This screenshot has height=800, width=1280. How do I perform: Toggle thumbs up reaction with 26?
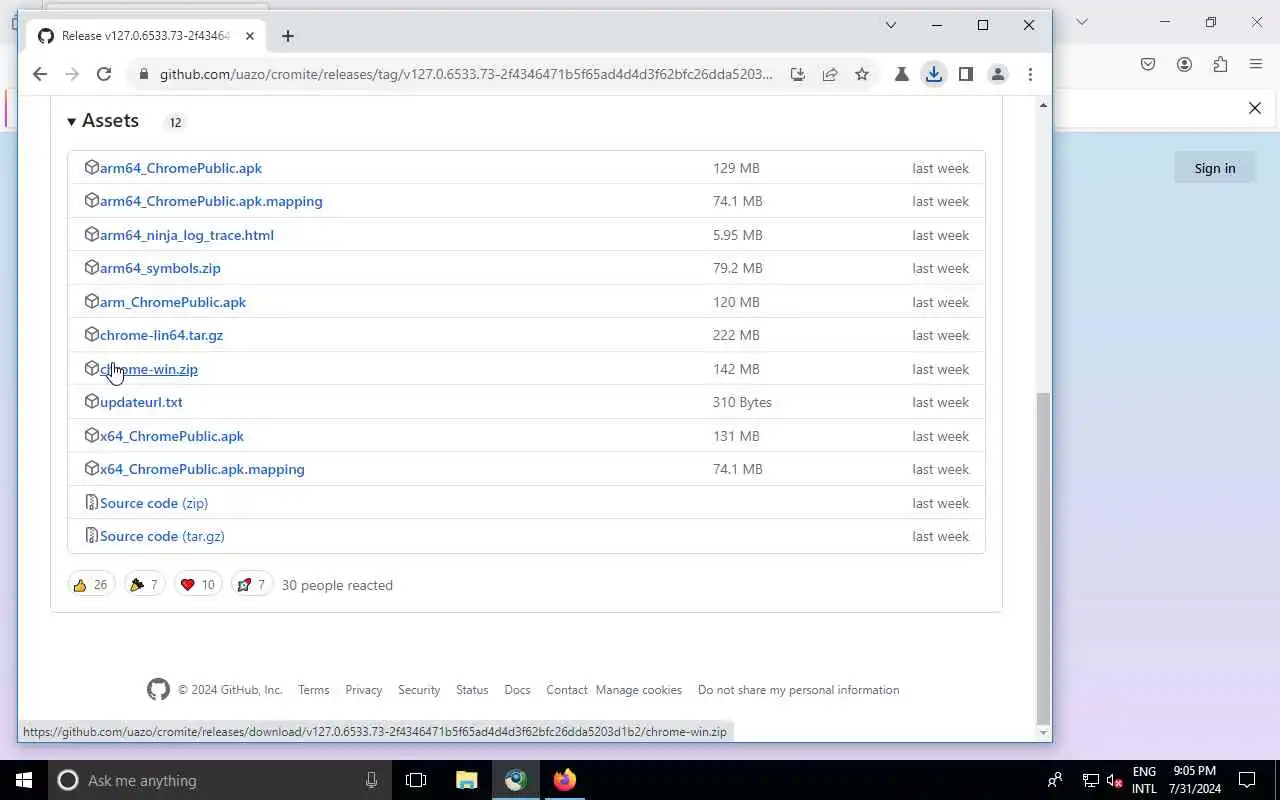[x=91, y=585]
